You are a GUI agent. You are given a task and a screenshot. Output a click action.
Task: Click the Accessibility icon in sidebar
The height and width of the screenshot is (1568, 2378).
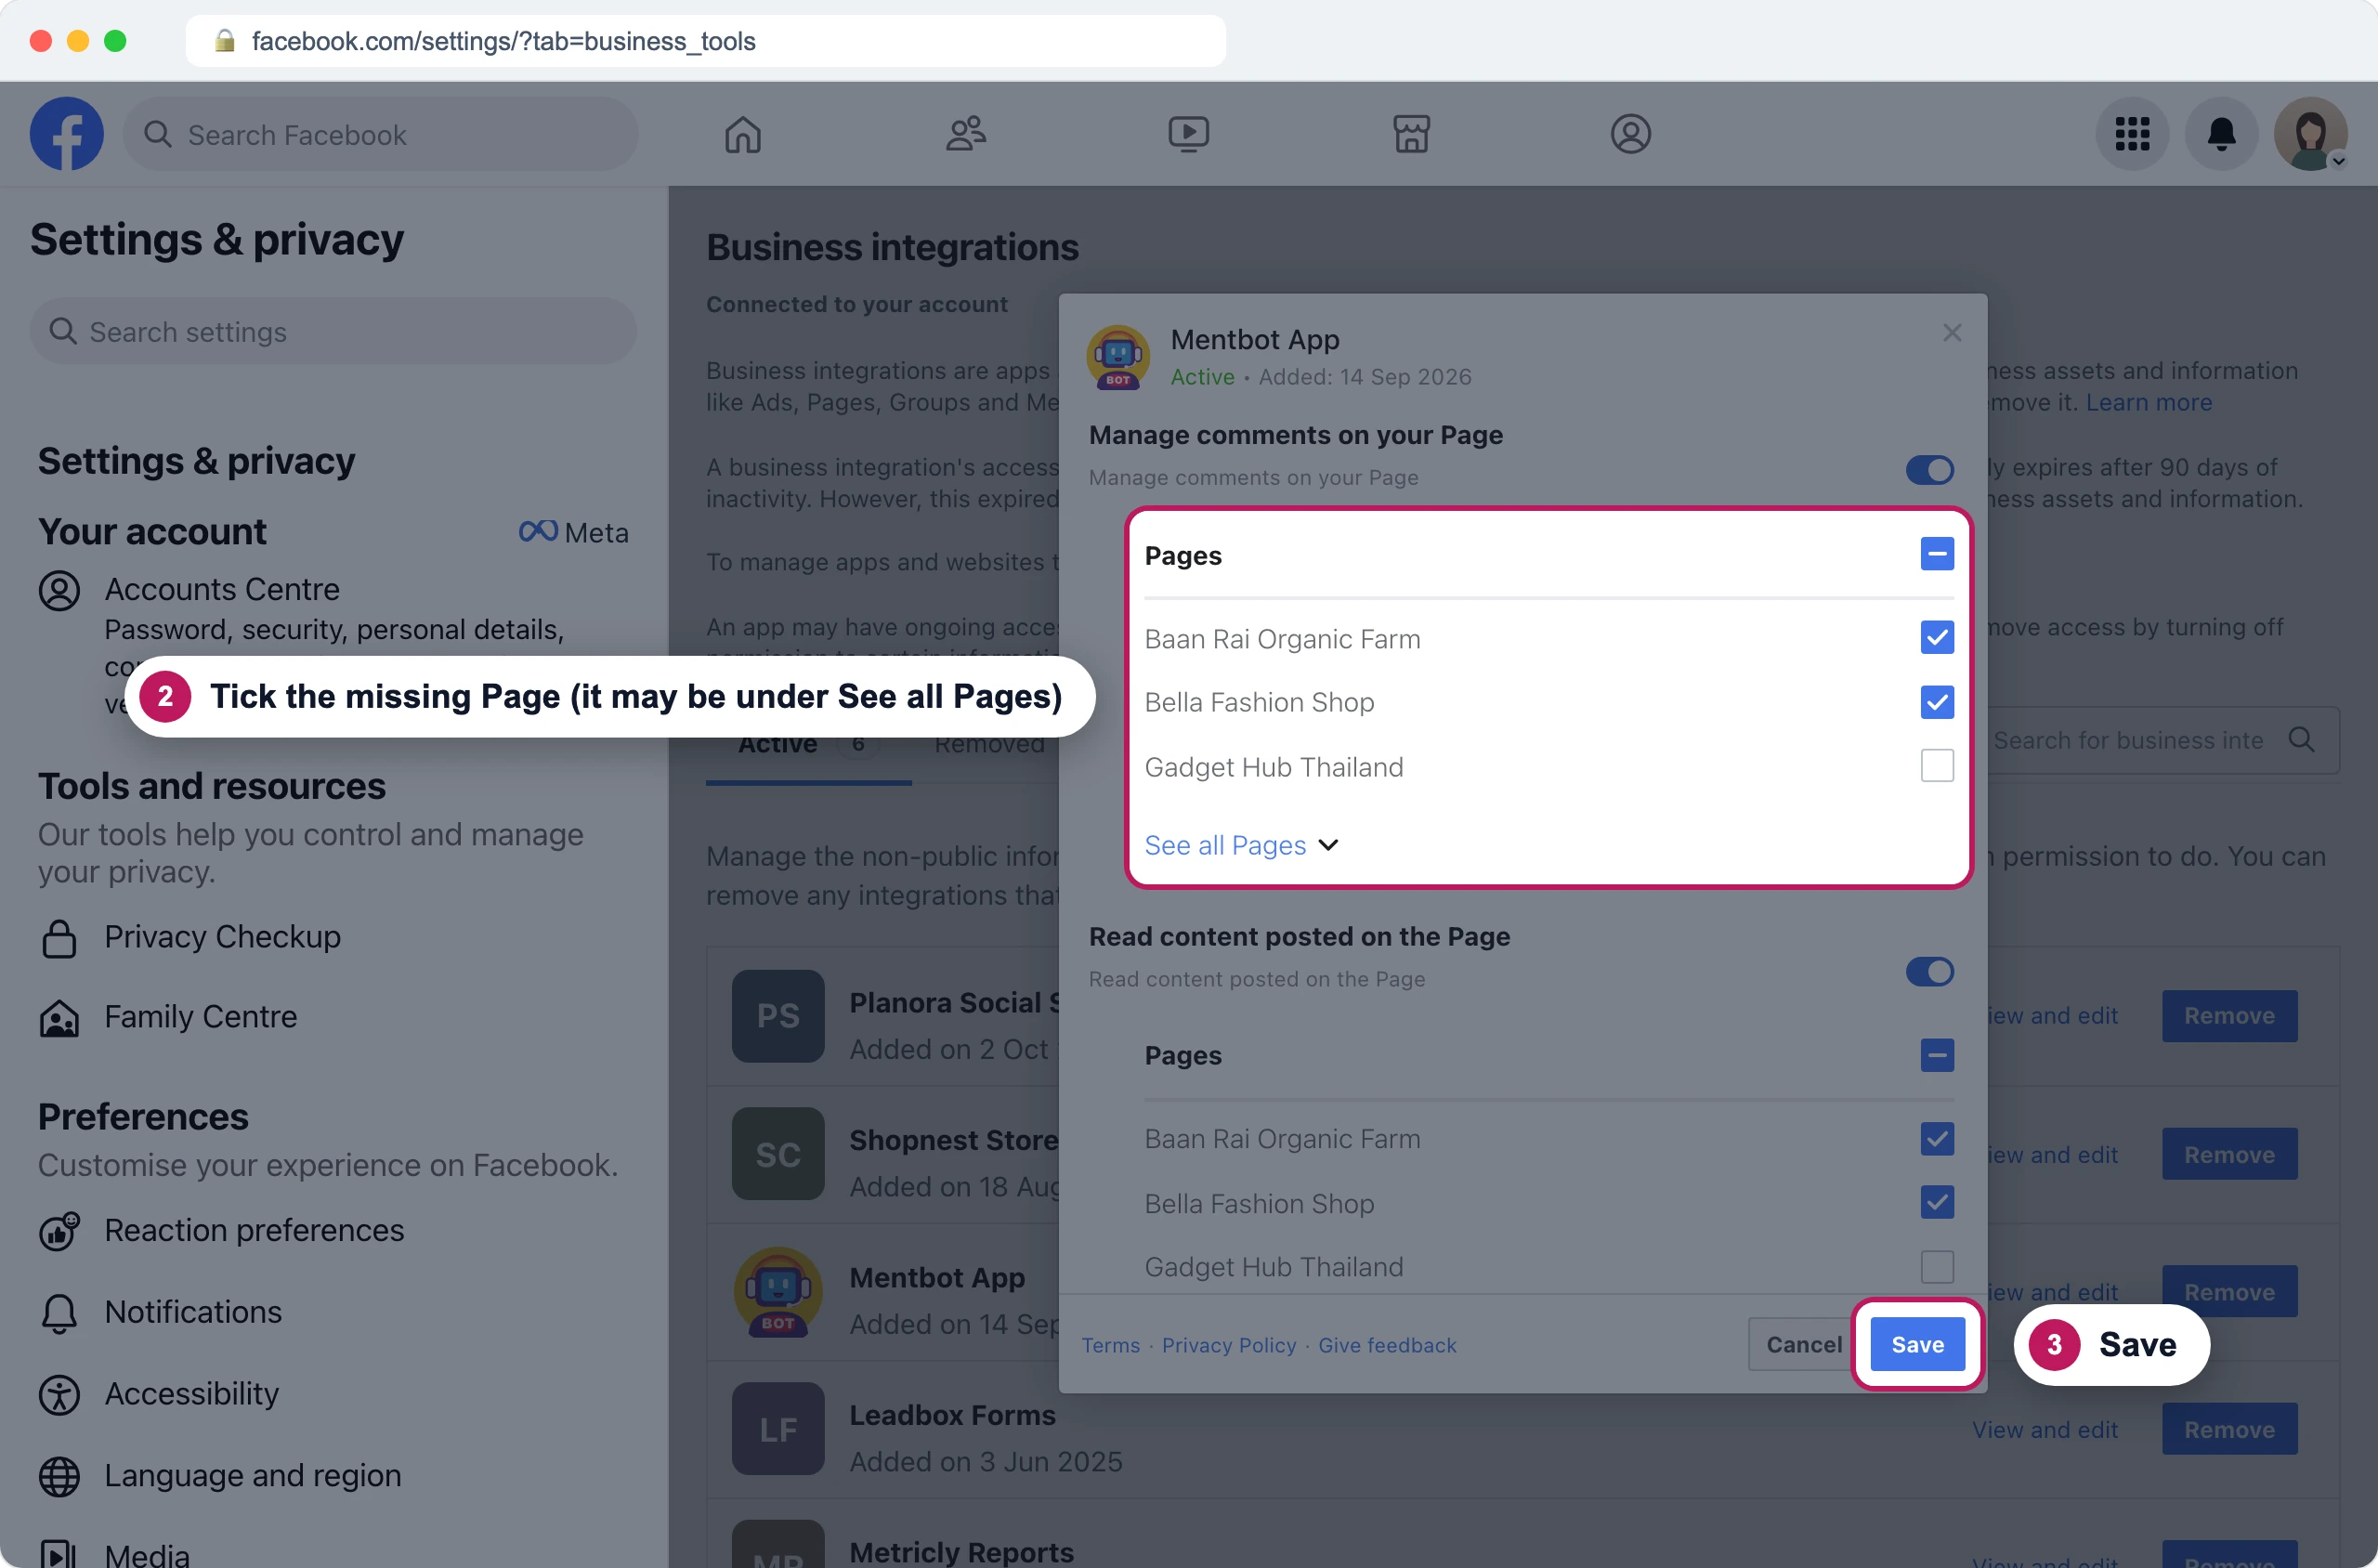[x=59, y=1394]
